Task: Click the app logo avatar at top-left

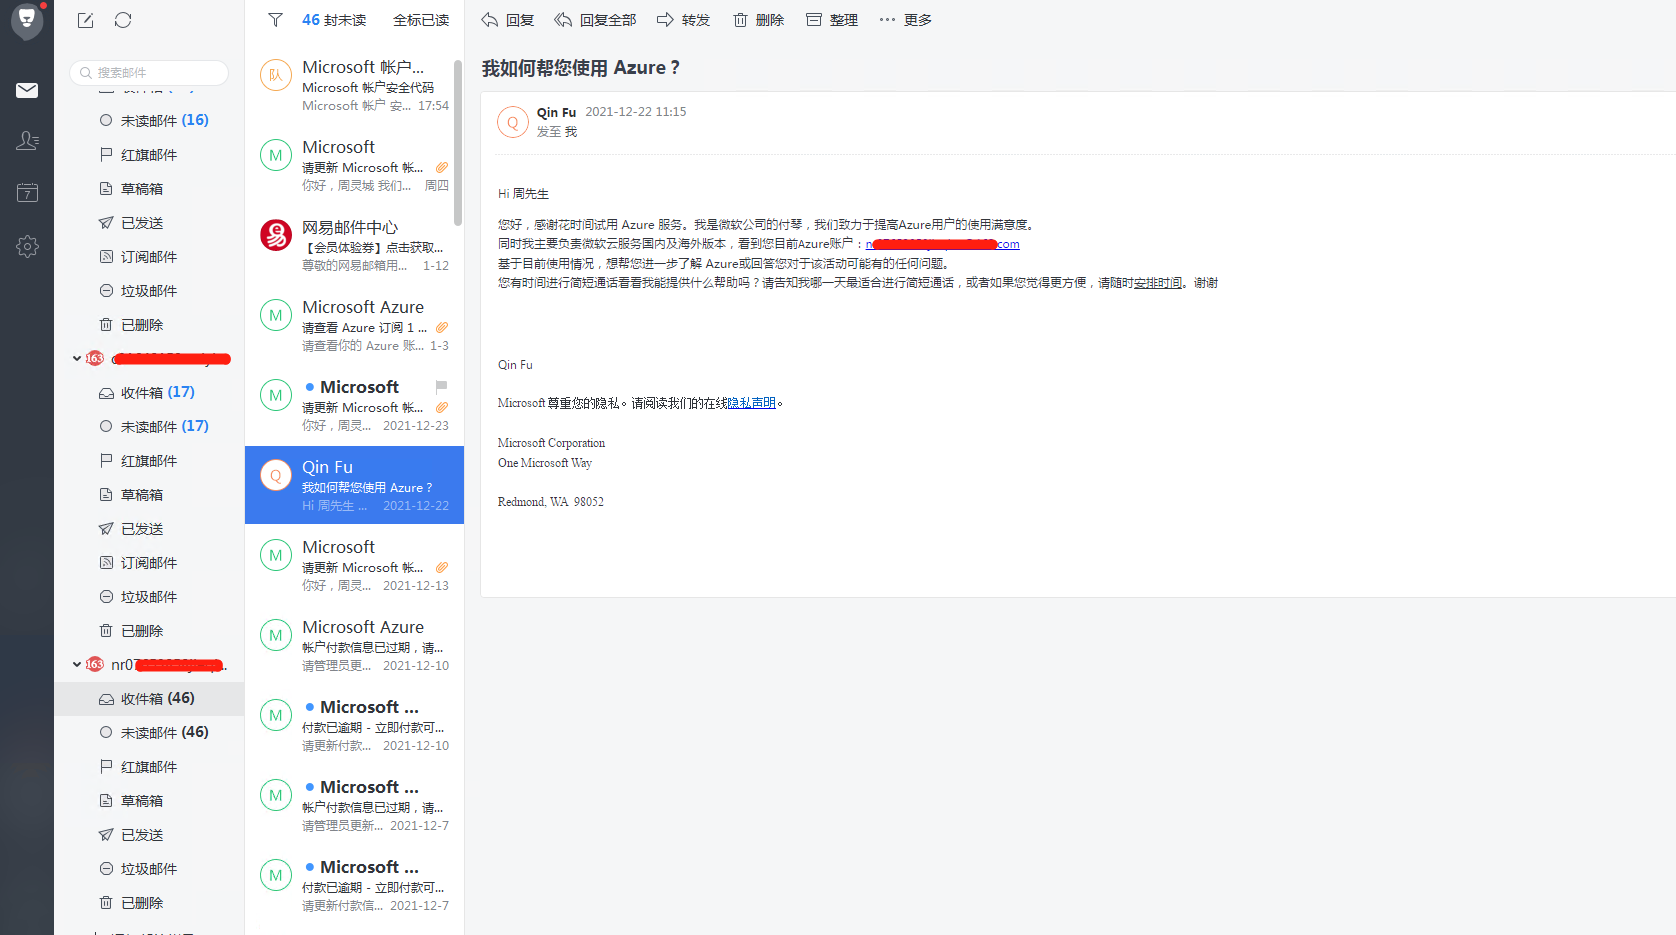Action: (27, 20)
